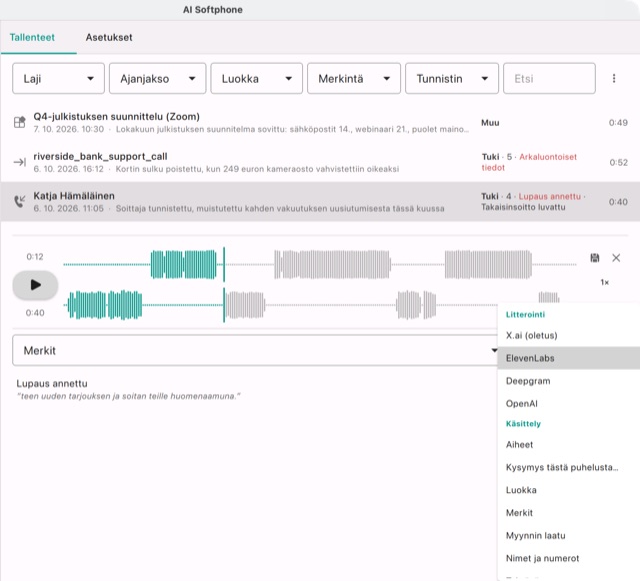Click the quote "teen uuden tarjouksen ja soitan…"
Viewport: 640px width, 581px height.
(x=129, y=396)
